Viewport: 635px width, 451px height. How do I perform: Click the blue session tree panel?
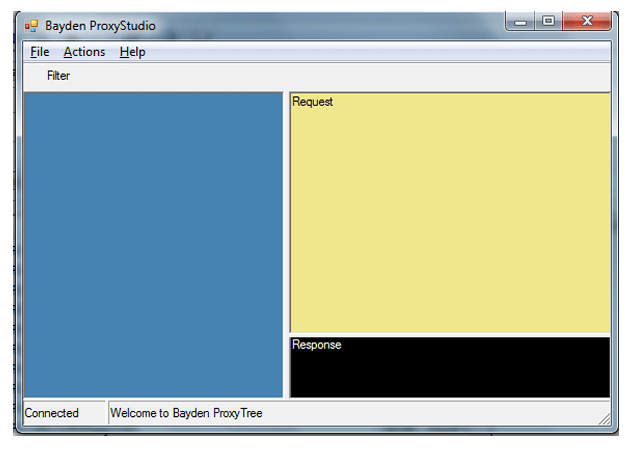point(153,245)
